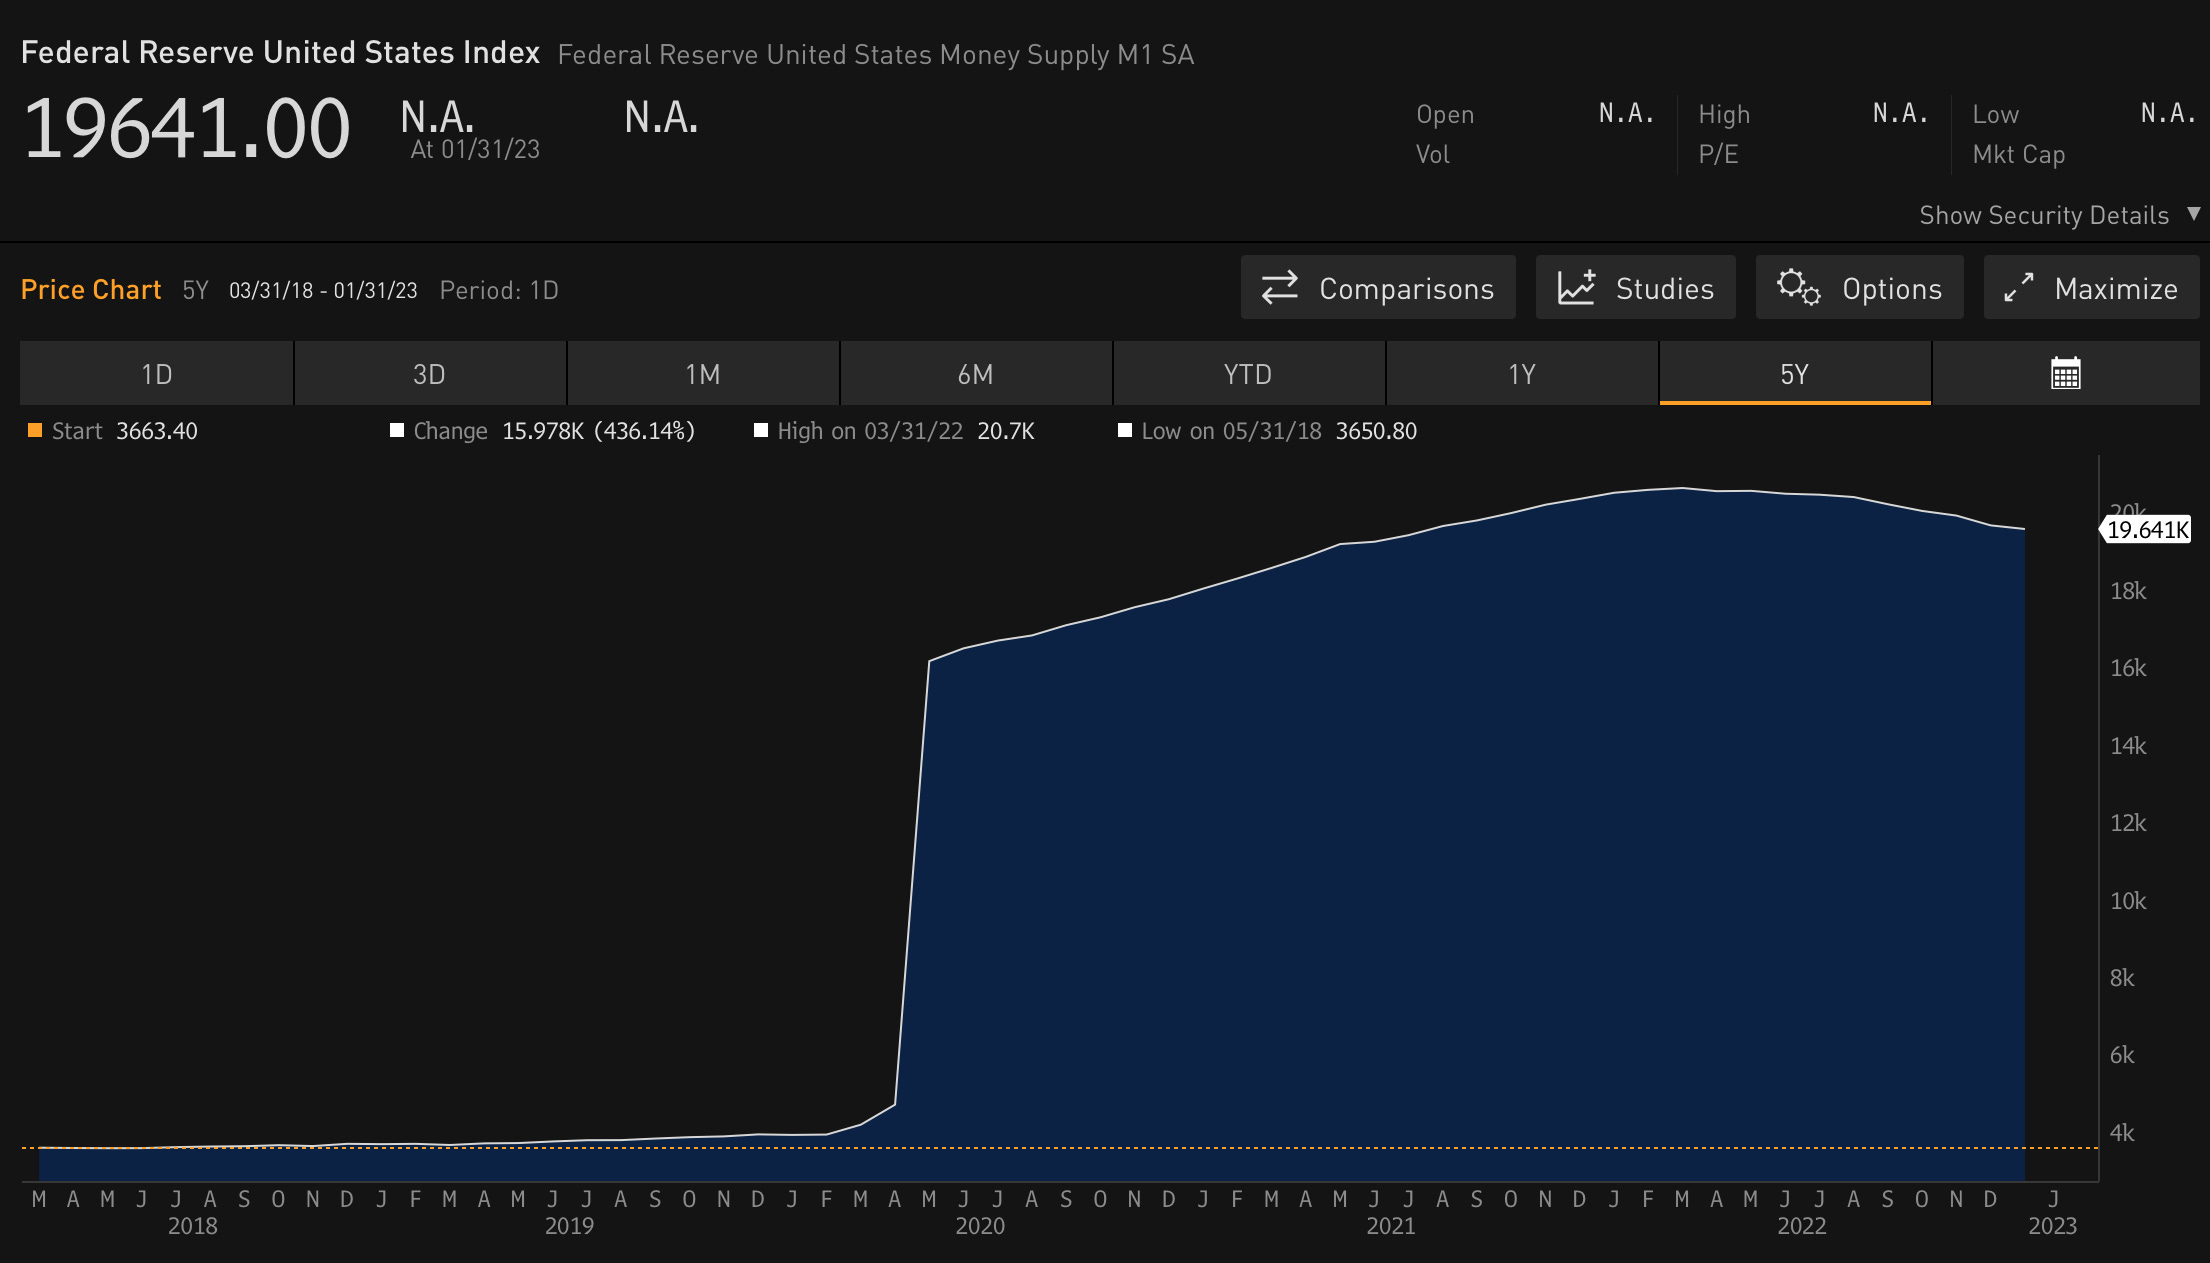Click the At 01/31/23 date text
Image resolution: width=2210 pixels, height=1263 pixels.
click(x=475, y=149)
